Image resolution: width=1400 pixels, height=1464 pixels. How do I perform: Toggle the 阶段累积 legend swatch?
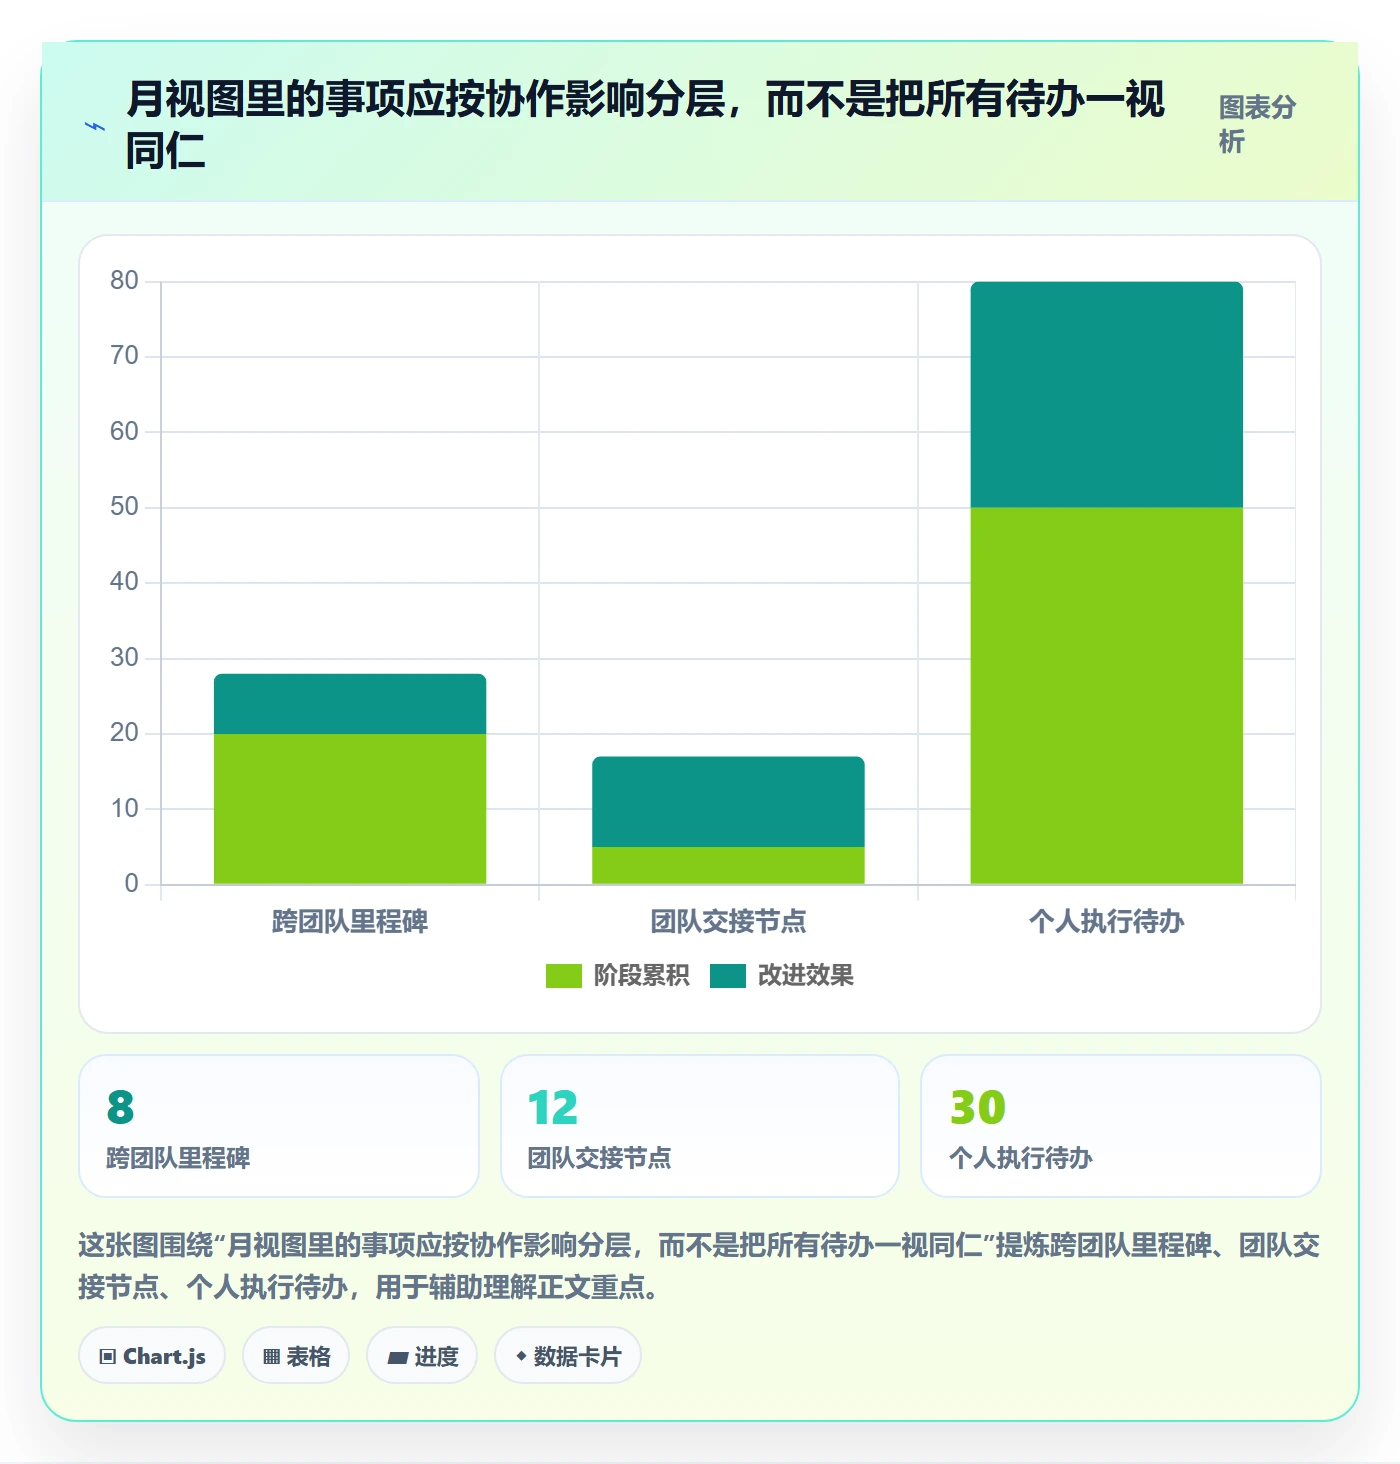coord(563,976)
